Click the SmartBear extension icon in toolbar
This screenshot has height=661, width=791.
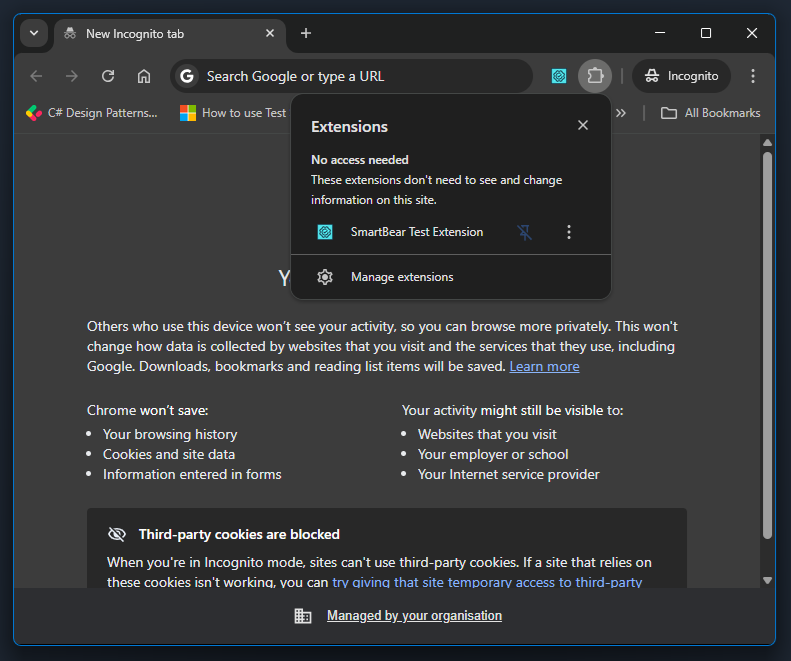click(559, 76)
